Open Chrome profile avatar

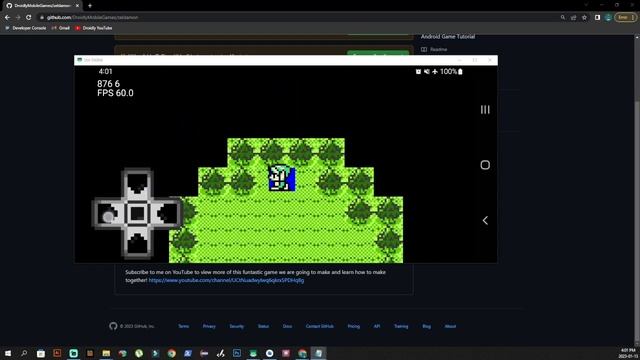tap(608, 18)
